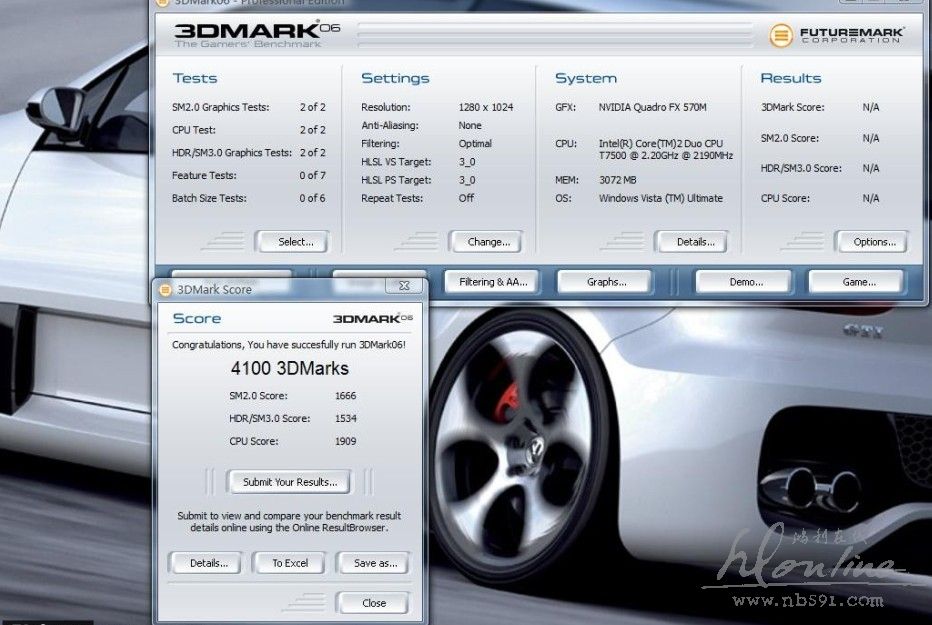
Task: Open Options... under Results section
Action: click(x=873, y=241)
